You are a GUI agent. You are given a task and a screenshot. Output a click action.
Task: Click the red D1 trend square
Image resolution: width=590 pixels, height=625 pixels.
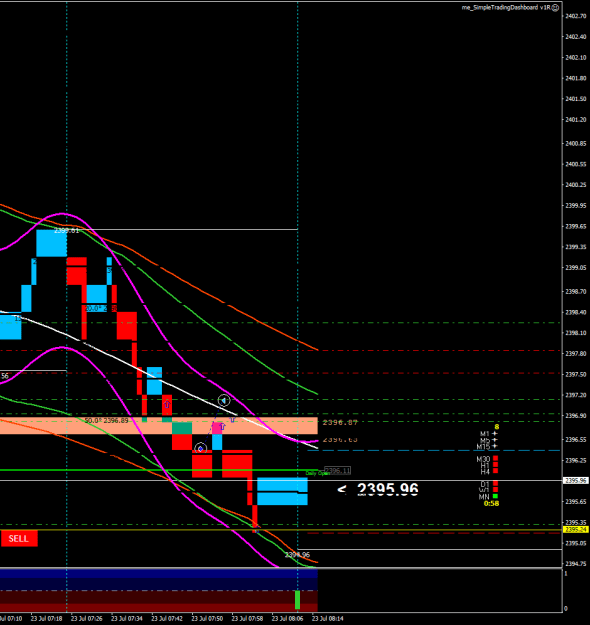496,484
